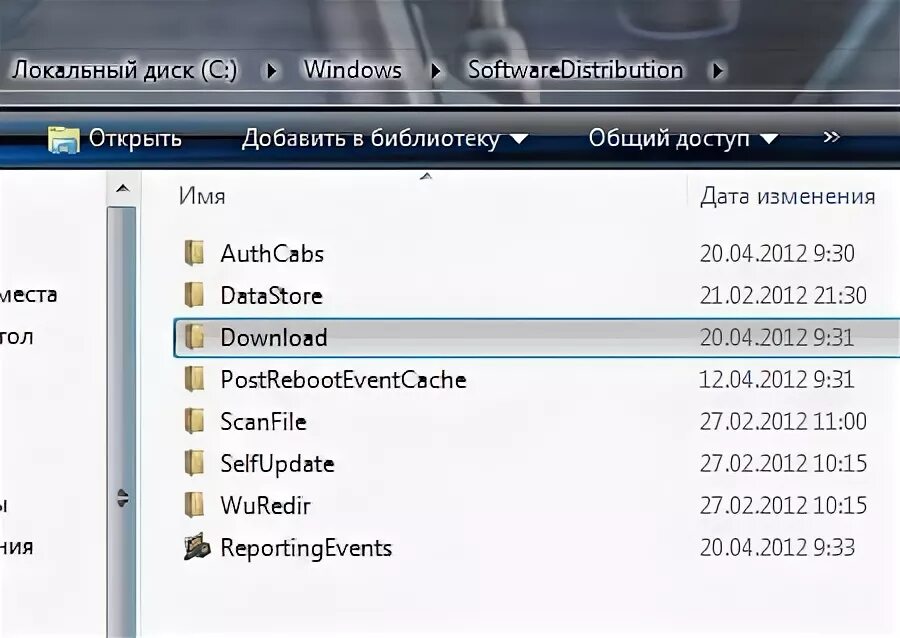Image resolution: width=900 pixels, height=638 pixels.
Task: Navigate to Локальный диск (C:) breadcrumb
Action: (x=125, y=70)
